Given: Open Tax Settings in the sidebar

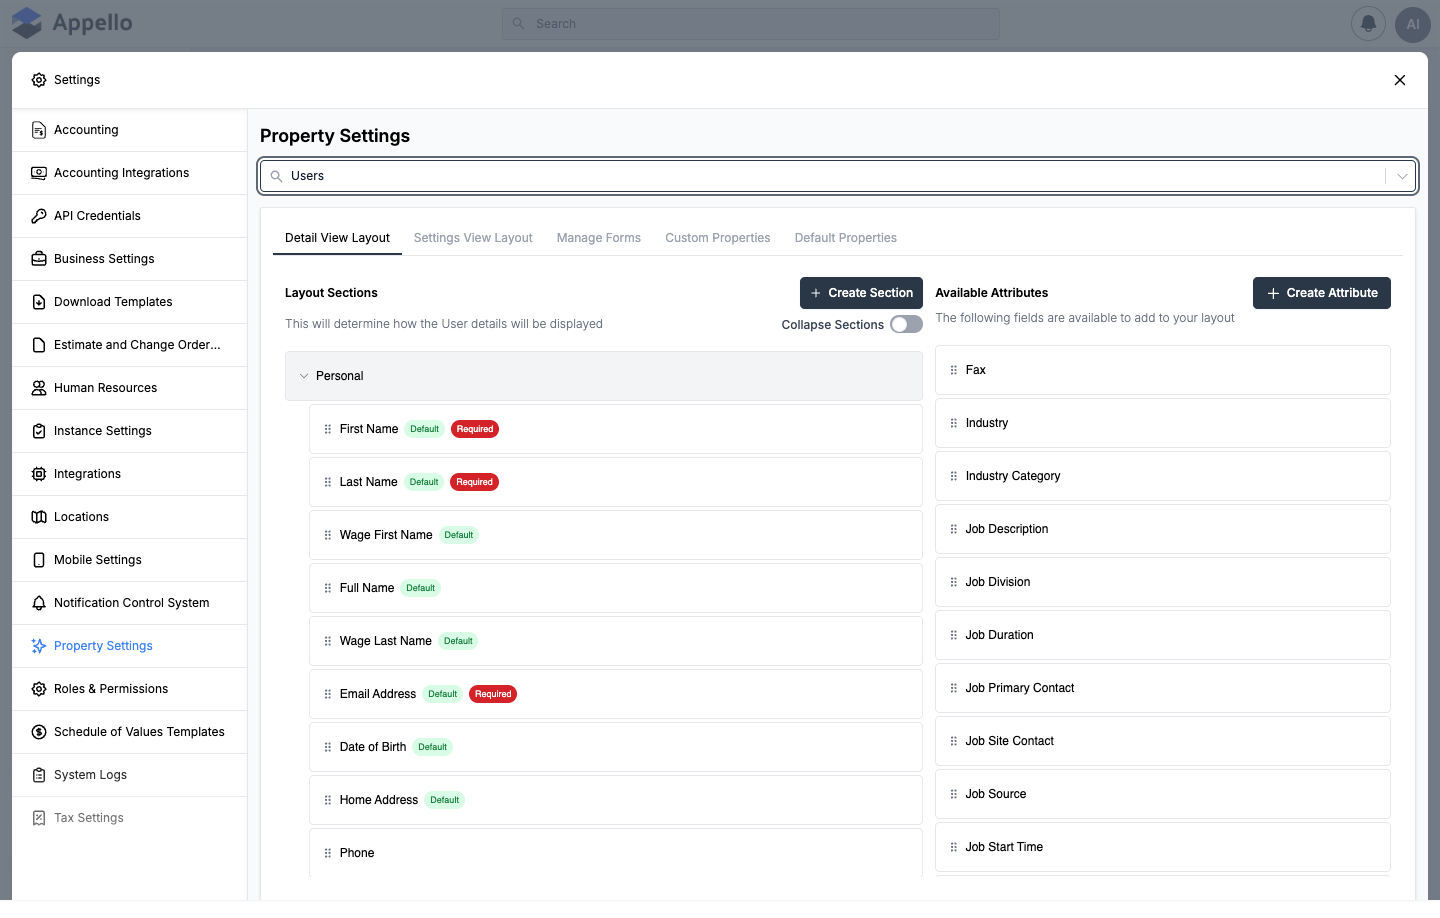Looking at the screenshot, I should [x=130, y=818].
